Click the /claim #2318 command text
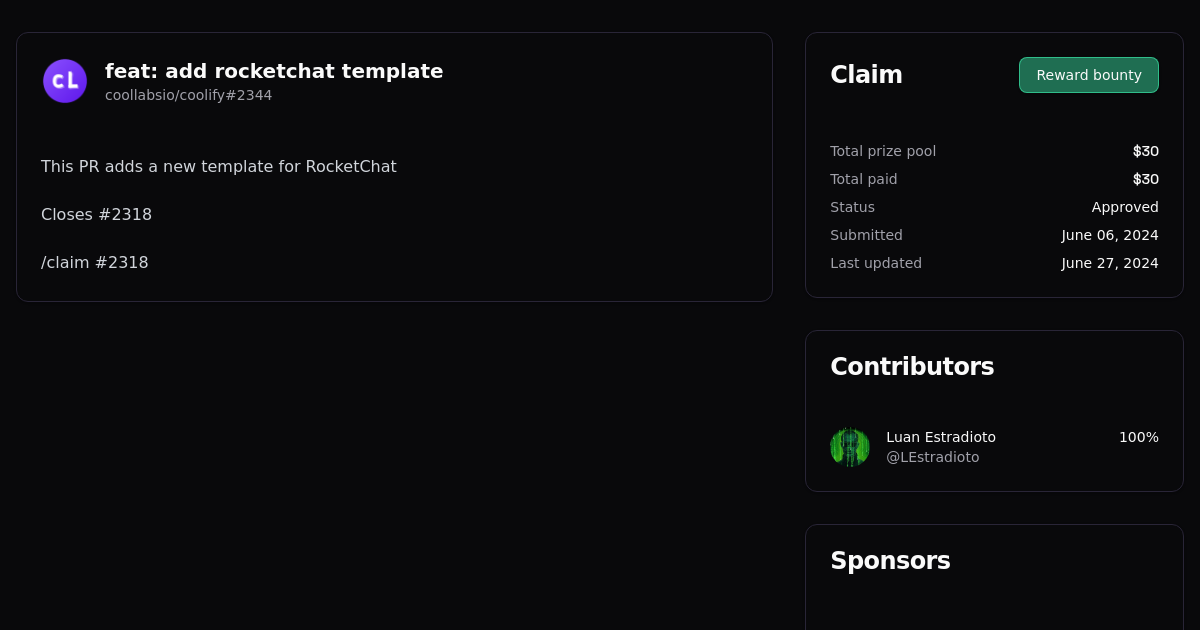 [95, 262]
